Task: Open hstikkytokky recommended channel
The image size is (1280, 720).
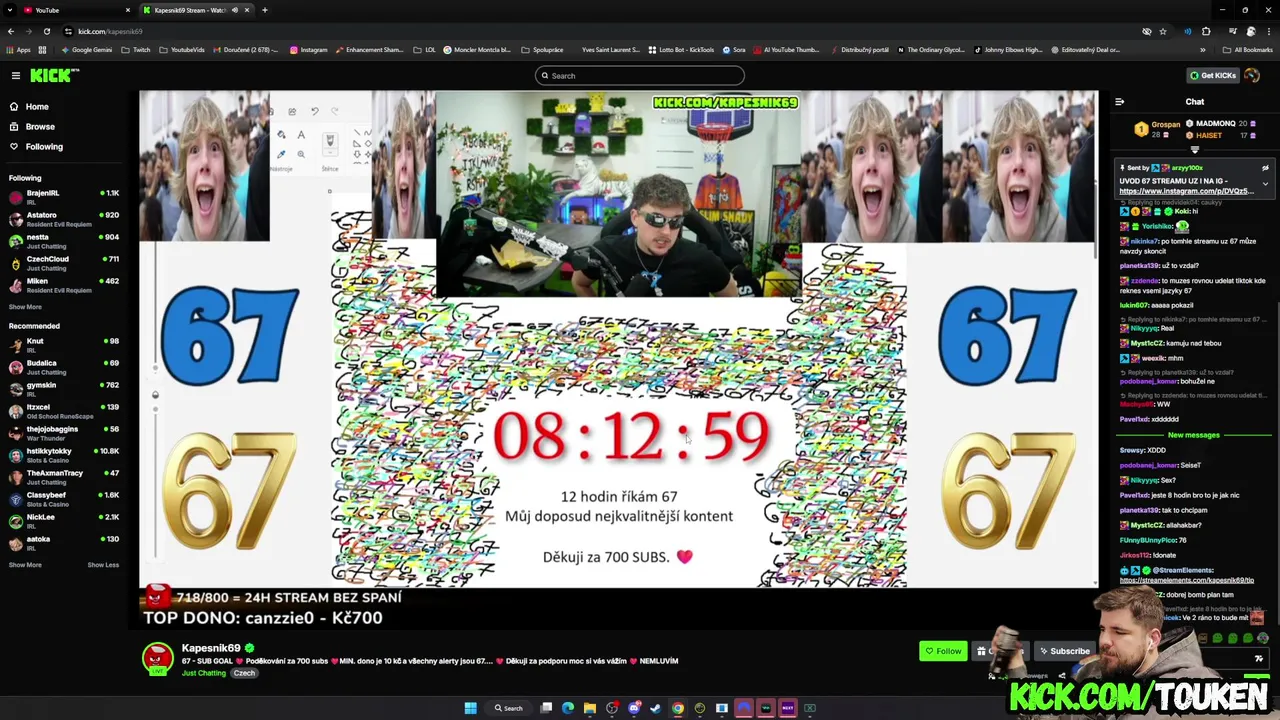Action: coord(64,455)
